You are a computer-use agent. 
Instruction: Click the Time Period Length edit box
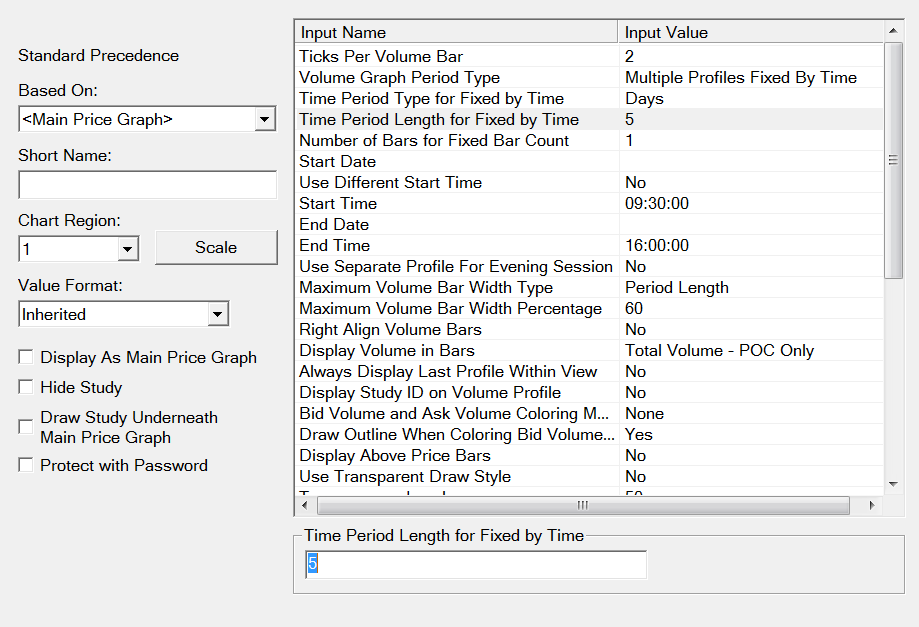476,565
